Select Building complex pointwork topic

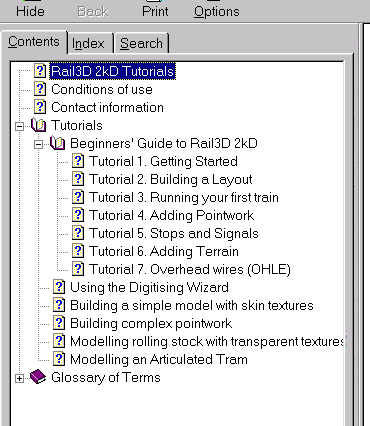(x=151, y=323)
